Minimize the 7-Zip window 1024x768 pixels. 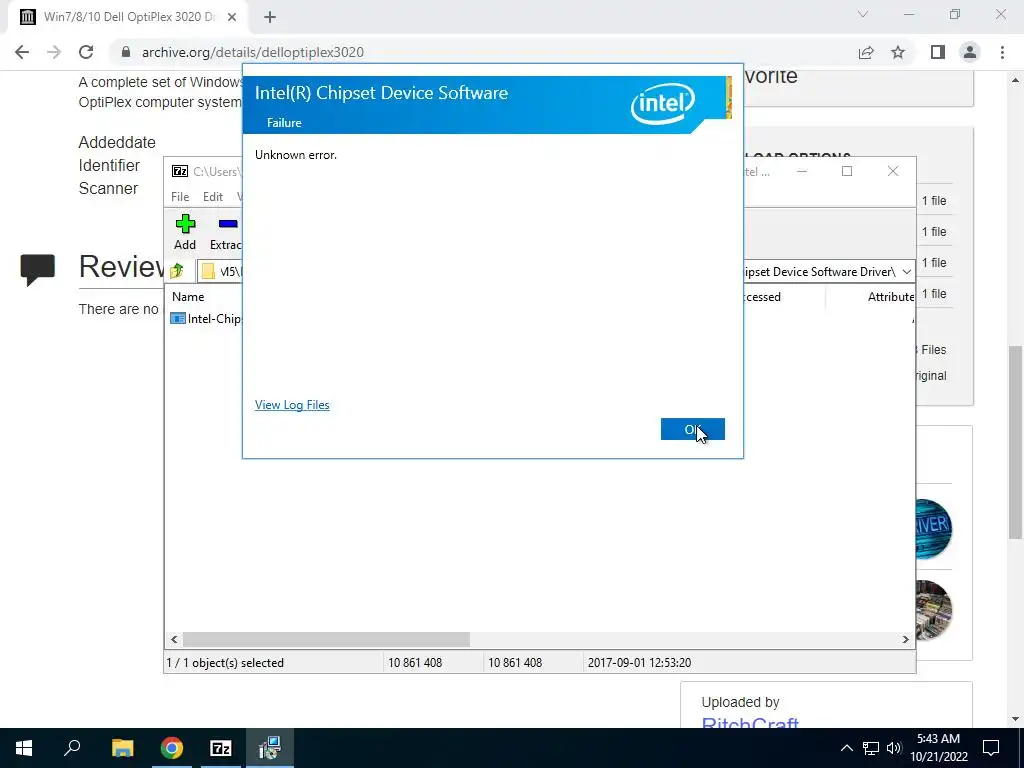click(x=802, y=171)
